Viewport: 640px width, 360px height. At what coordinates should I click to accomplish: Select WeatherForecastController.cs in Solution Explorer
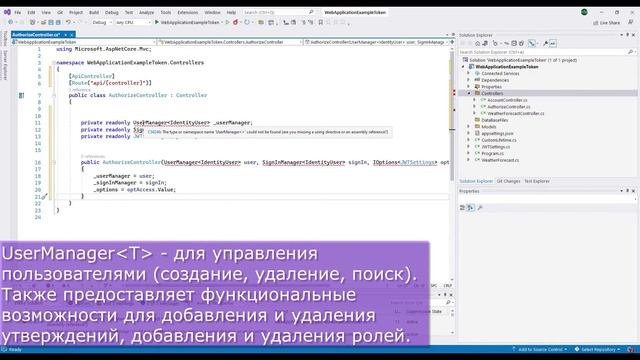coord(516,113)
